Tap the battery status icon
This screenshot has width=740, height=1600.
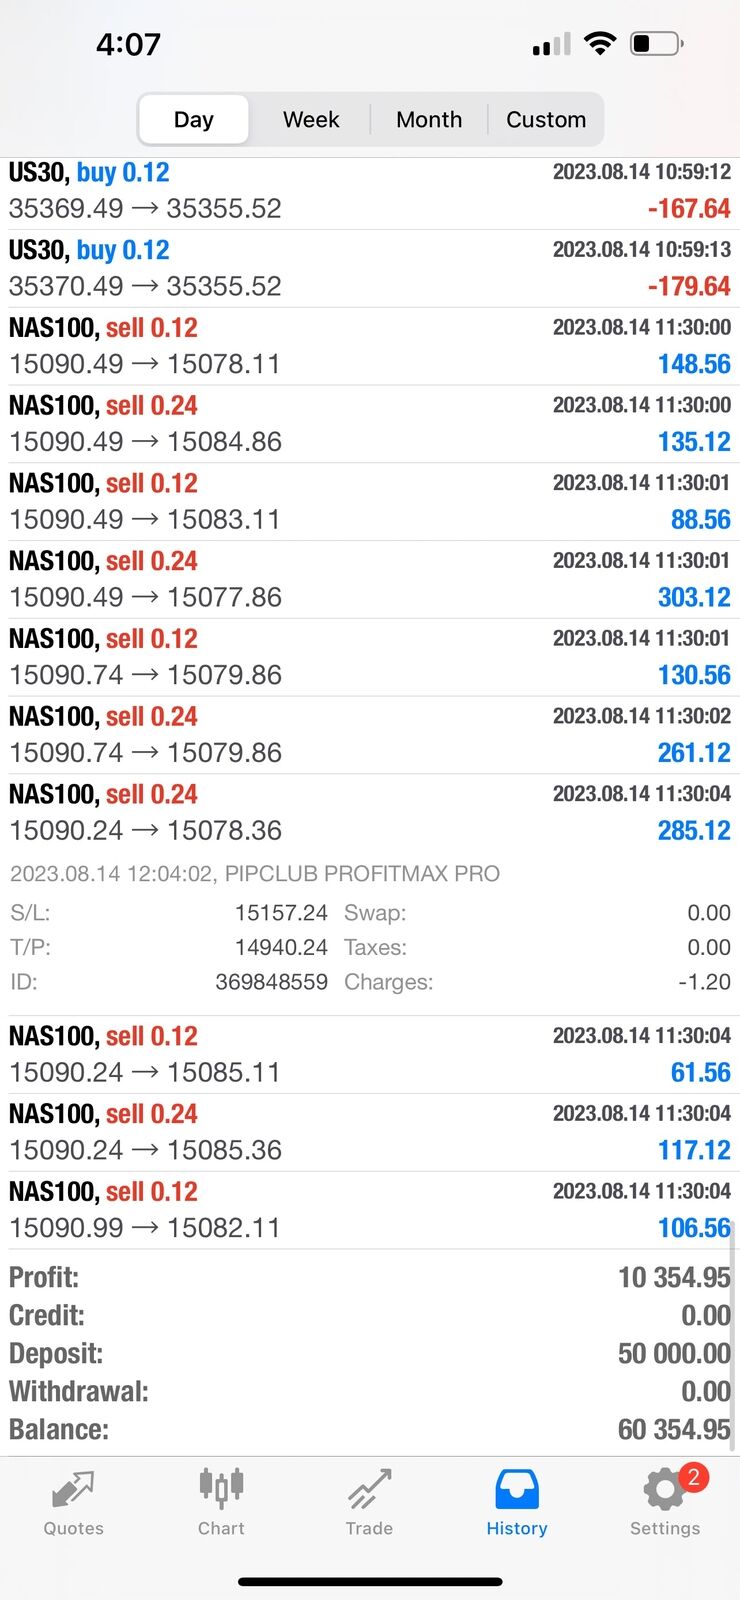click(657, 43)
